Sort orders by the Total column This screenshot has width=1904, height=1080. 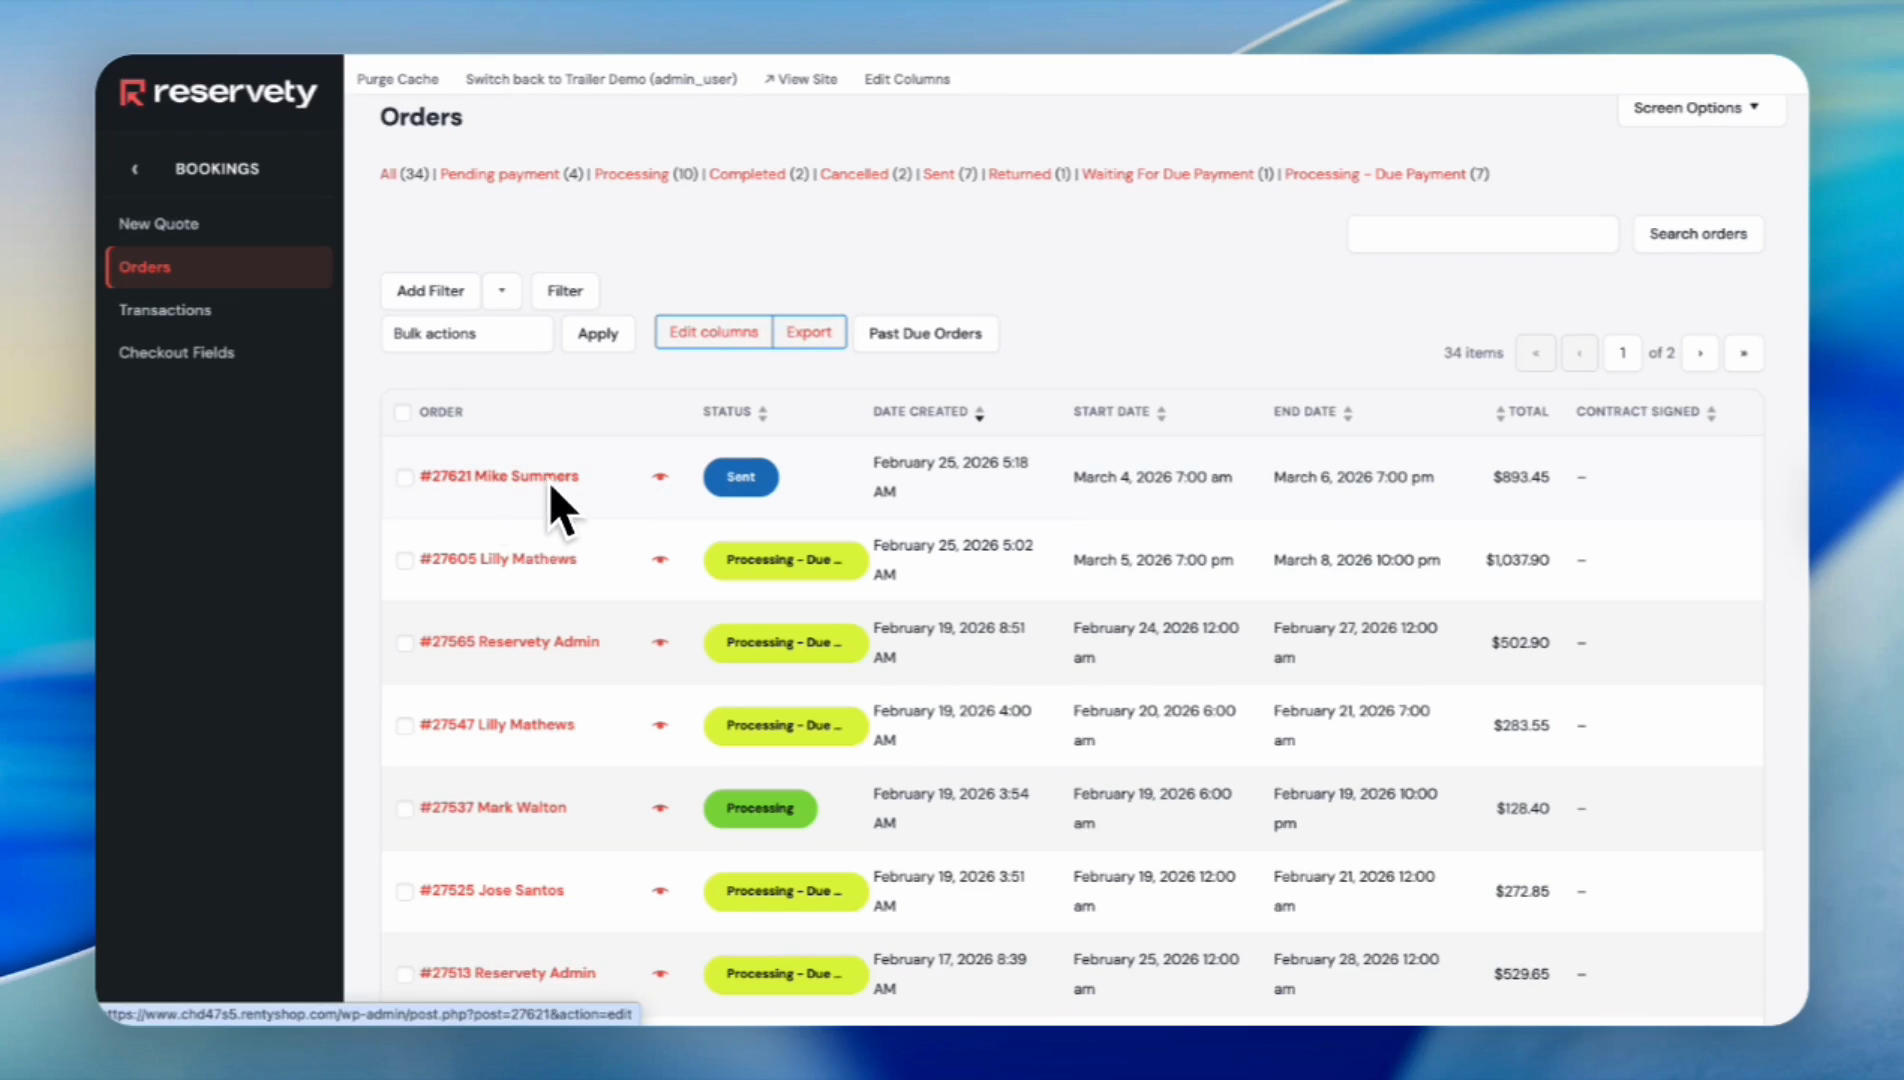[1499, 411]
